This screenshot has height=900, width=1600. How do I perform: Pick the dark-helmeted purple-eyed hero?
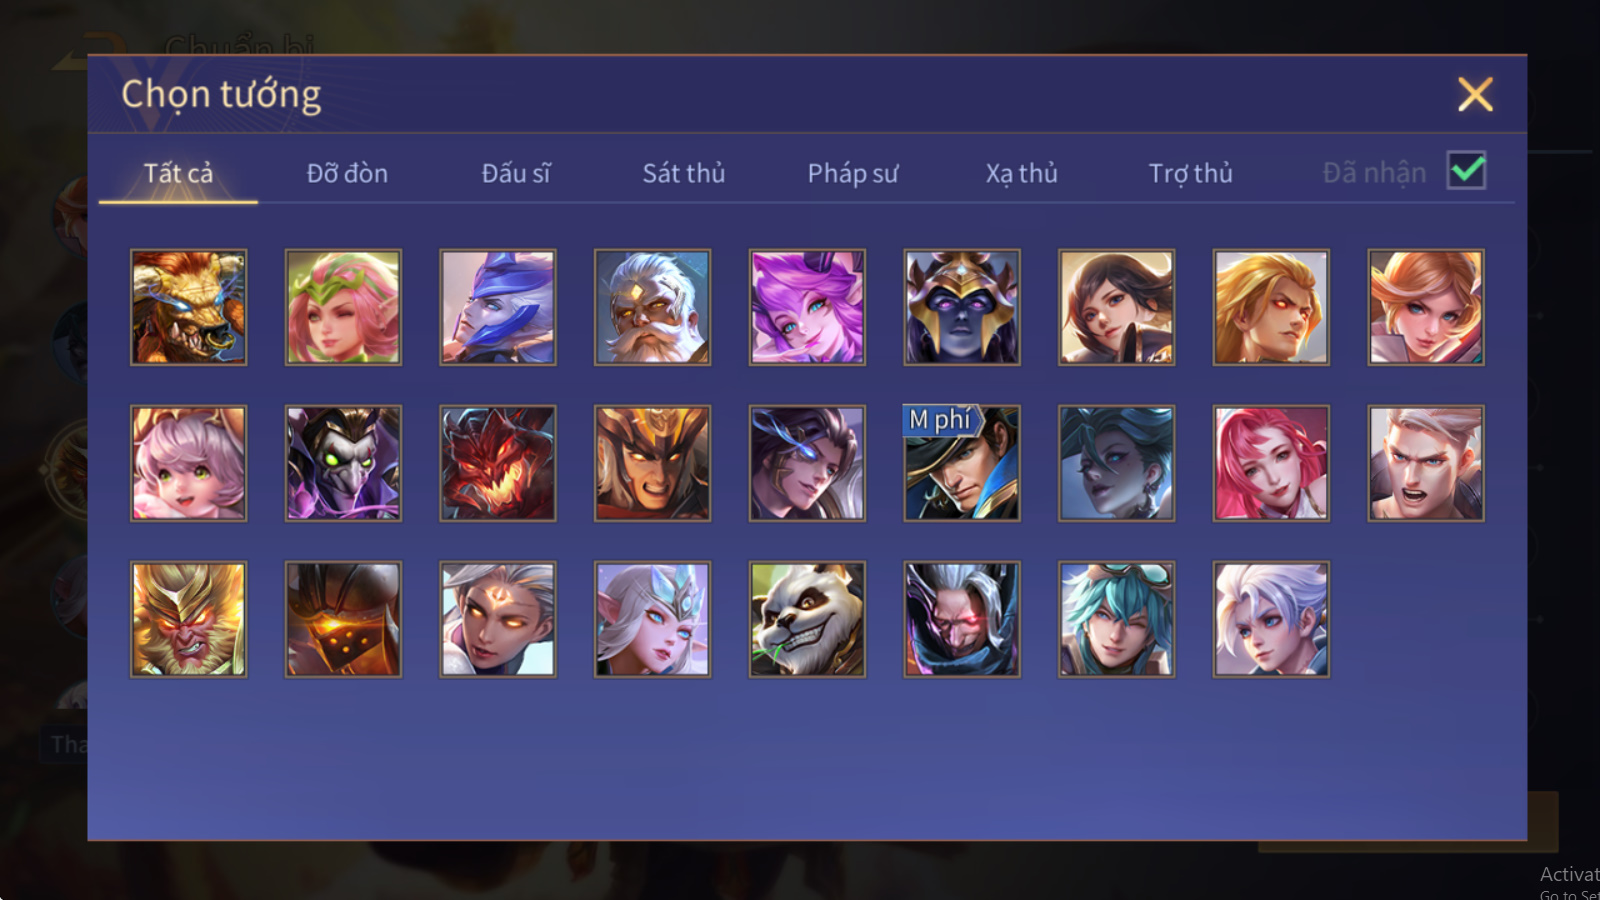point(962,307)
